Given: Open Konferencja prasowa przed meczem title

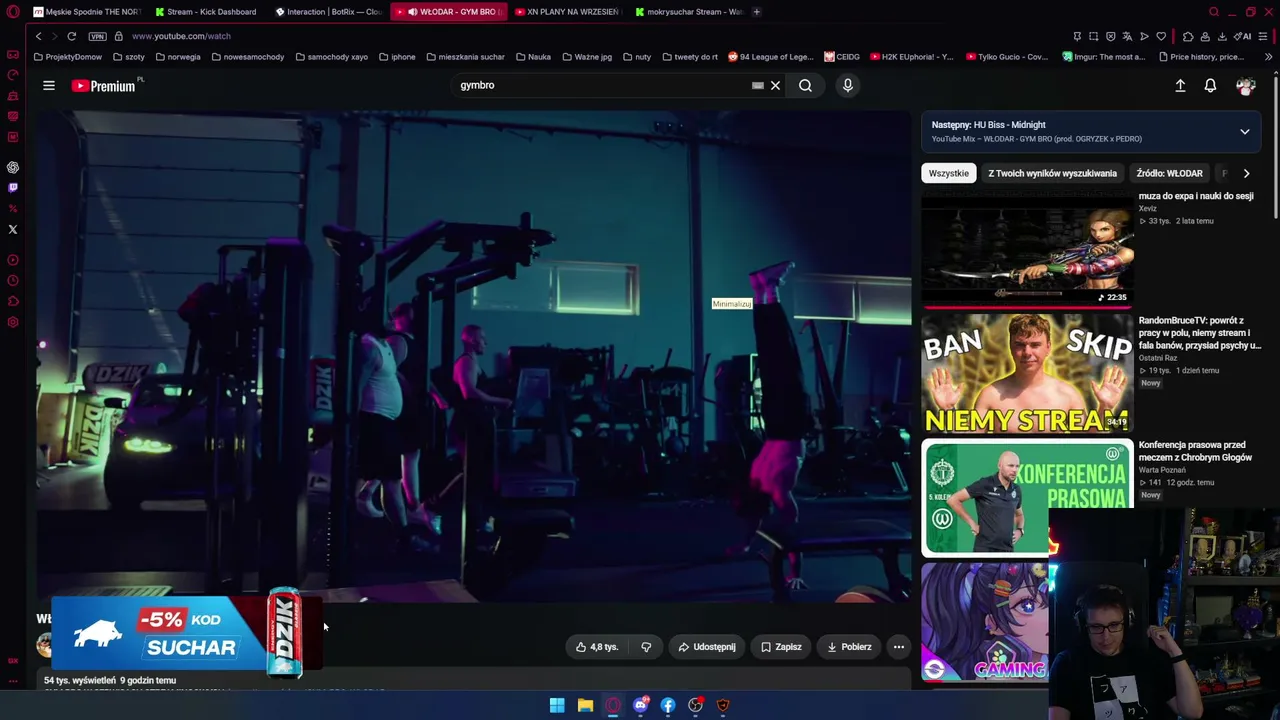Looking at the screenshot, I should coord(1195,451).
